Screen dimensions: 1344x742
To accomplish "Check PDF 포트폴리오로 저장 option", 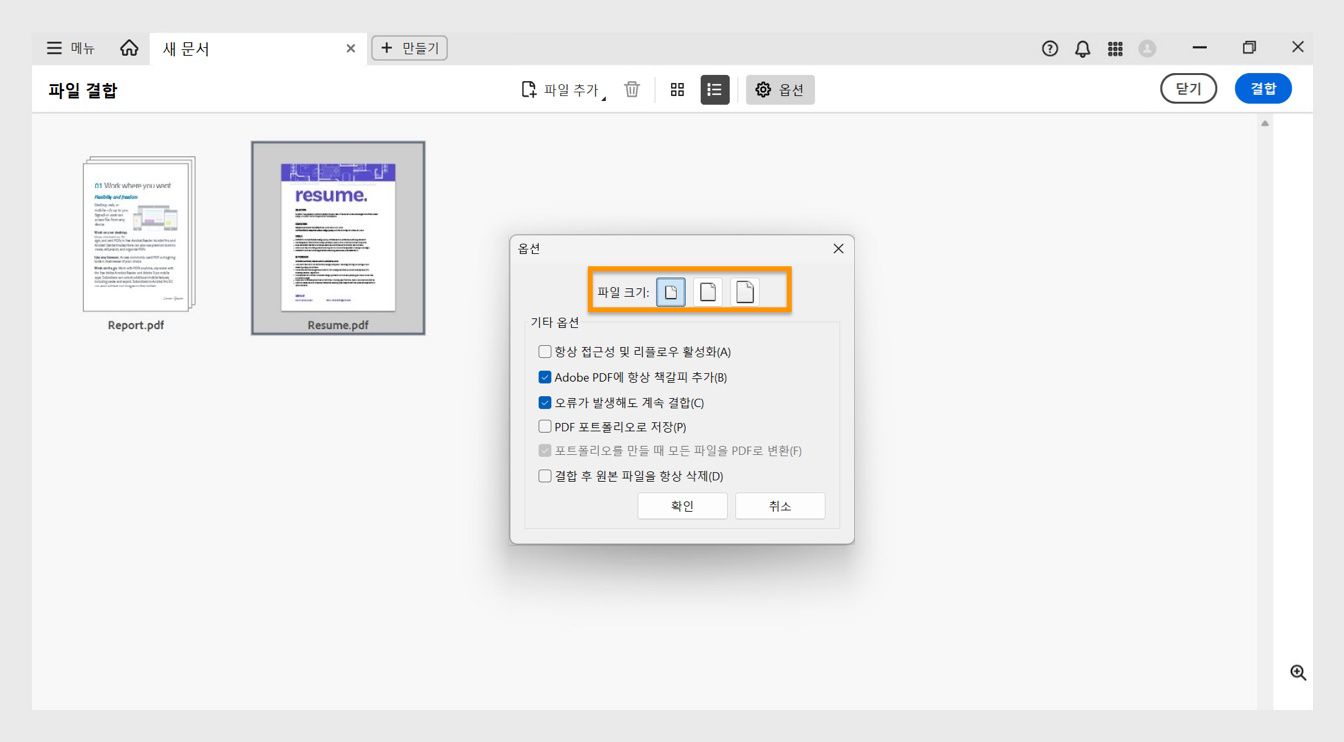I will [545, 426].
